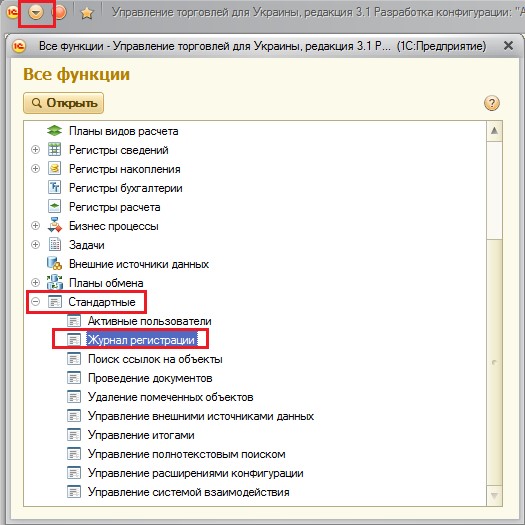Expand the Планы обмена node
The width and height of the screenshot is (525, 525).
click(35, 283)
